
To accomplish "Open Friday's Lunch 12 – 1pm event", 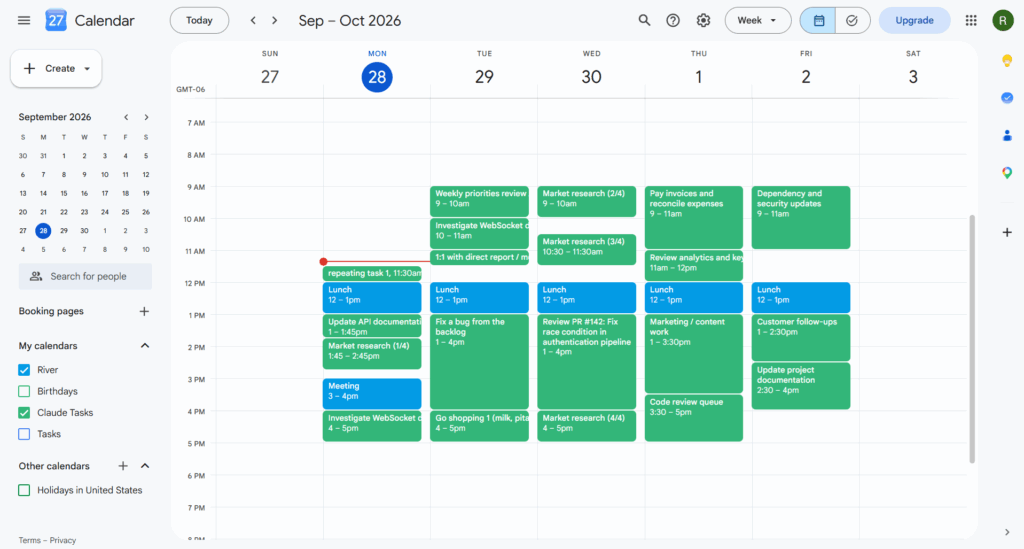I will tap(801, 298).
